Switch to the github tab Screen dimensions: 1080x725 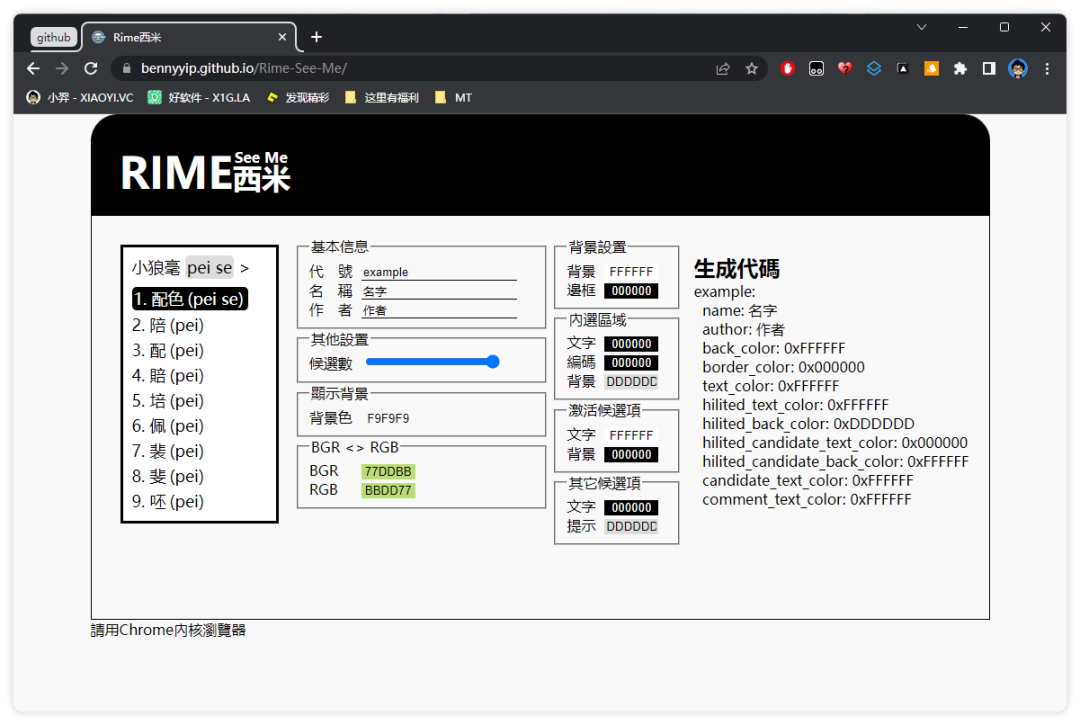(x=54, y=37)
